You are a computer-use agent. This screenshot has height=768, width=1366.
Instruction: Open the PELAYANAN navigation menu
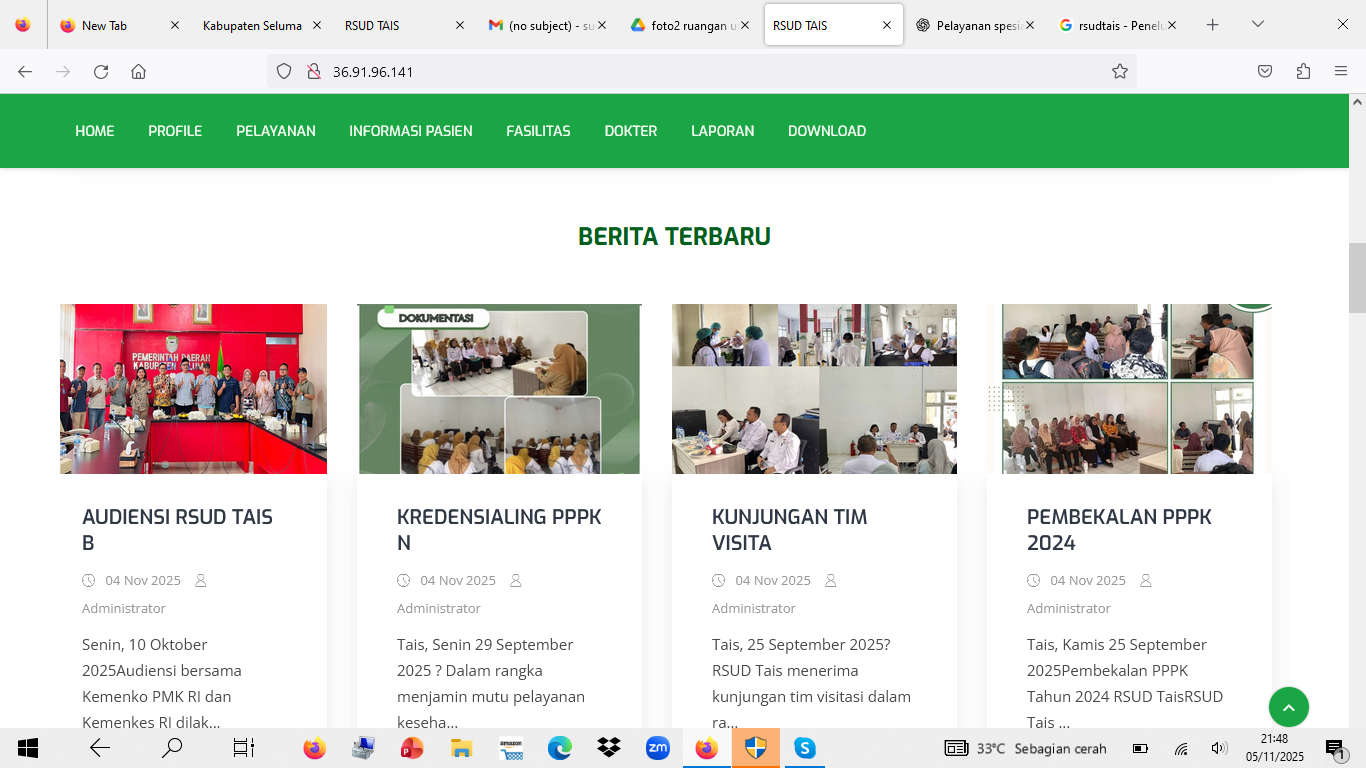coord(275,131)
